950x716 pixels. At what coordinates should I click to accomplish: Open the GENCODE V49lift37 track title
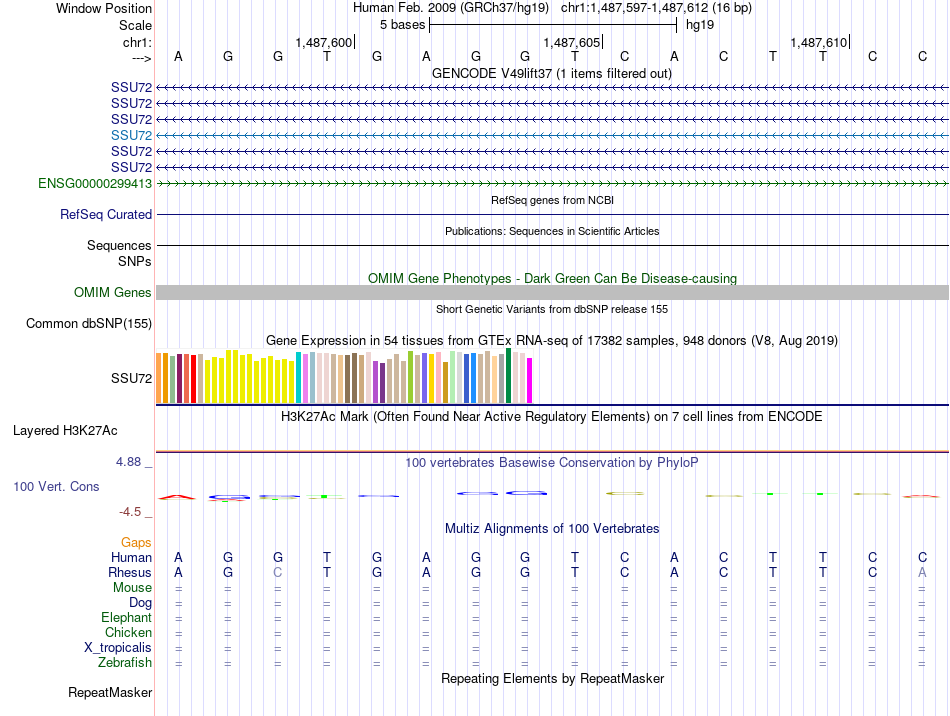tap(551, 73)
